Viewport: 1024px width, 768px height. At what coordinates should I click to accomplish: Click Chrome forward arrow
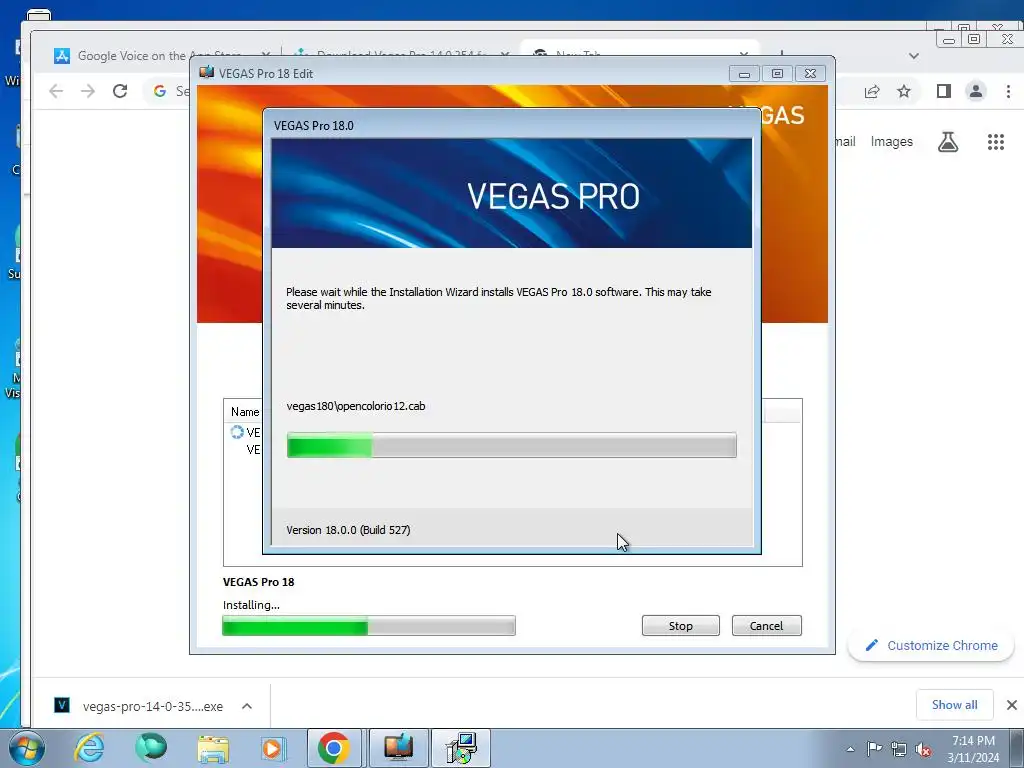pos(88,91)
